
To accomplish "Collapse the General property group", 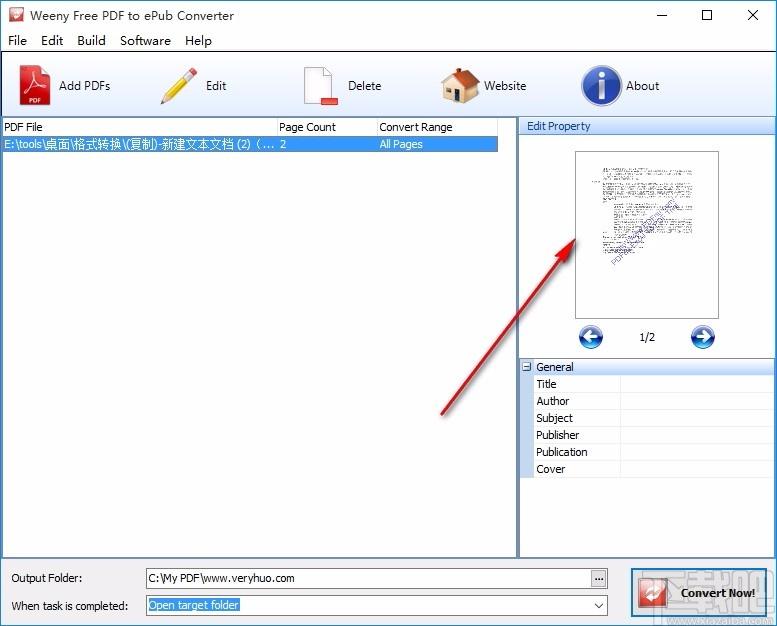I will tap(527, 367).
